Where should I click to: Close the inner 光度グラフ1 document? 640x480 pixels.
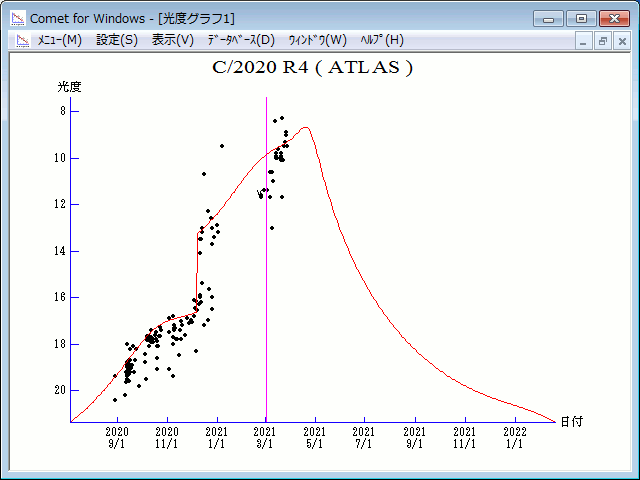click(622, 41)
